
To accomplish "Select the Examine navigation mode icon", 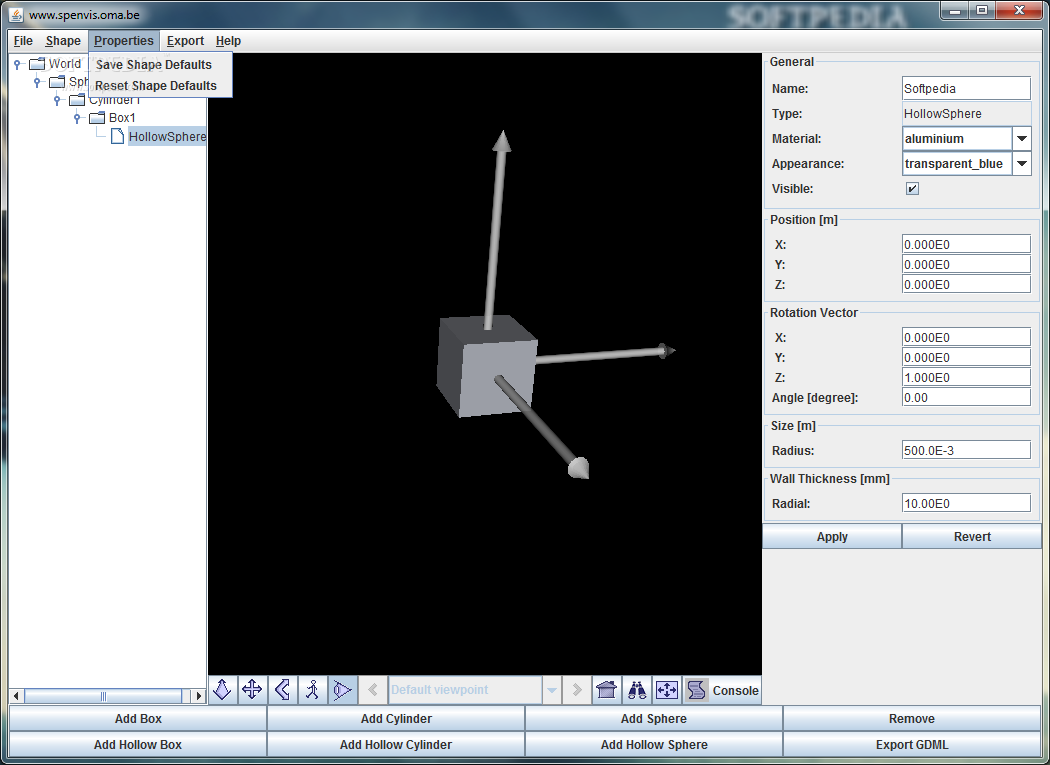I will pos(342,689).
